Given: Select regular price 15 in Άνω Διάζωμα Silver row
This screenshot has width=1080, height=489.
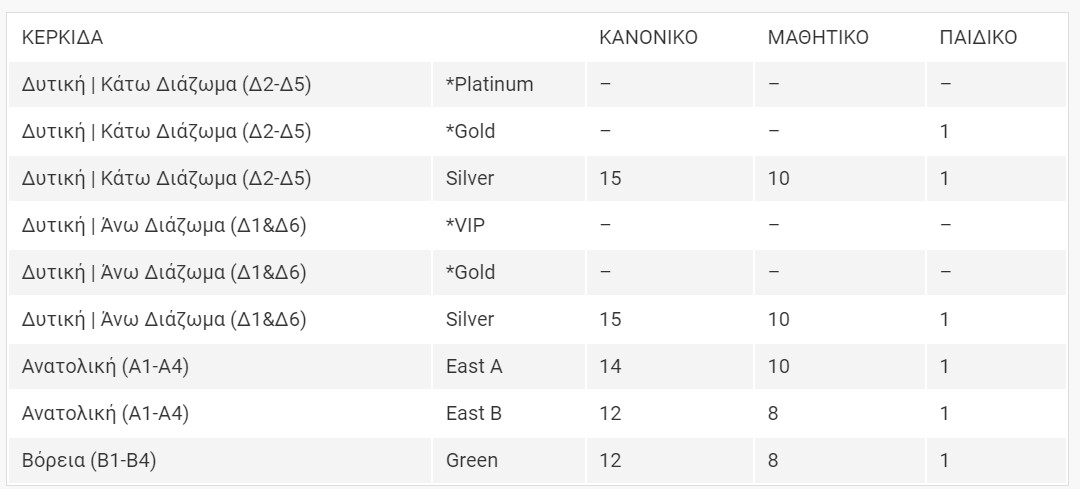Looking at the screenshot, I should pos(610,320).
